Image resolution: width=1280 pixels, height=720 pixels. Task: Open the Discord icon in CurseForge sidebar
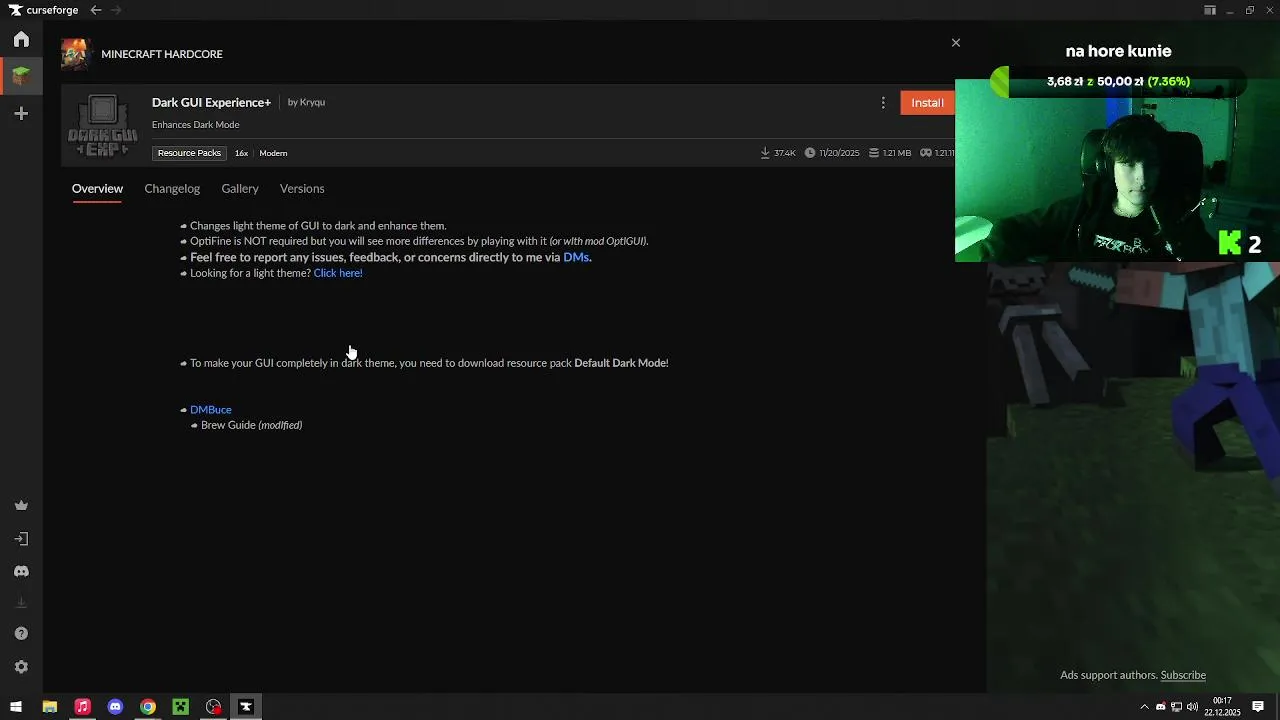coord(21,571)
